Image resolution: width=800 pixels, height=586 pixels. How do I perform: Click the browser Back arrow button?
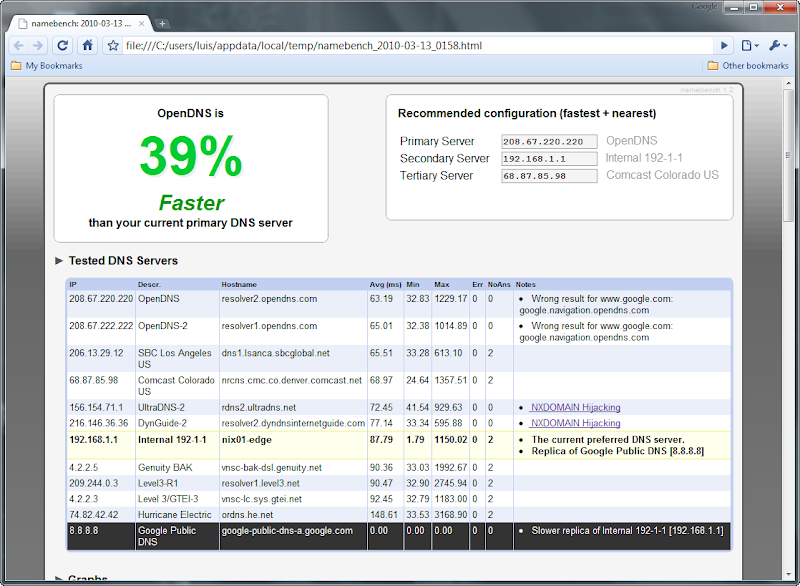[x=18, y=45]
